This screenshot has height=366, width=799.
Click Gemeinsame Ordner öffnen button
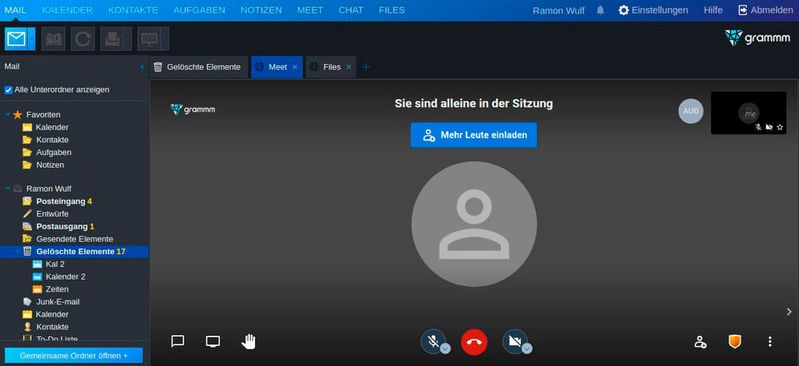[x=74, y=355]
